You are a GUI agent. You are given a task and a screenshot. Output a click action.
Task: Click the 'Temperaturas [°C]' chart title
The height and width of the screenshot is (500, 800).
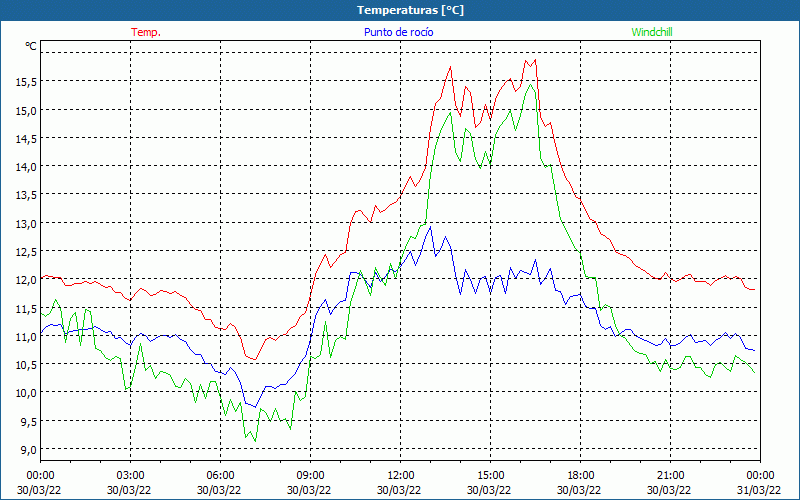pos(410,10)
